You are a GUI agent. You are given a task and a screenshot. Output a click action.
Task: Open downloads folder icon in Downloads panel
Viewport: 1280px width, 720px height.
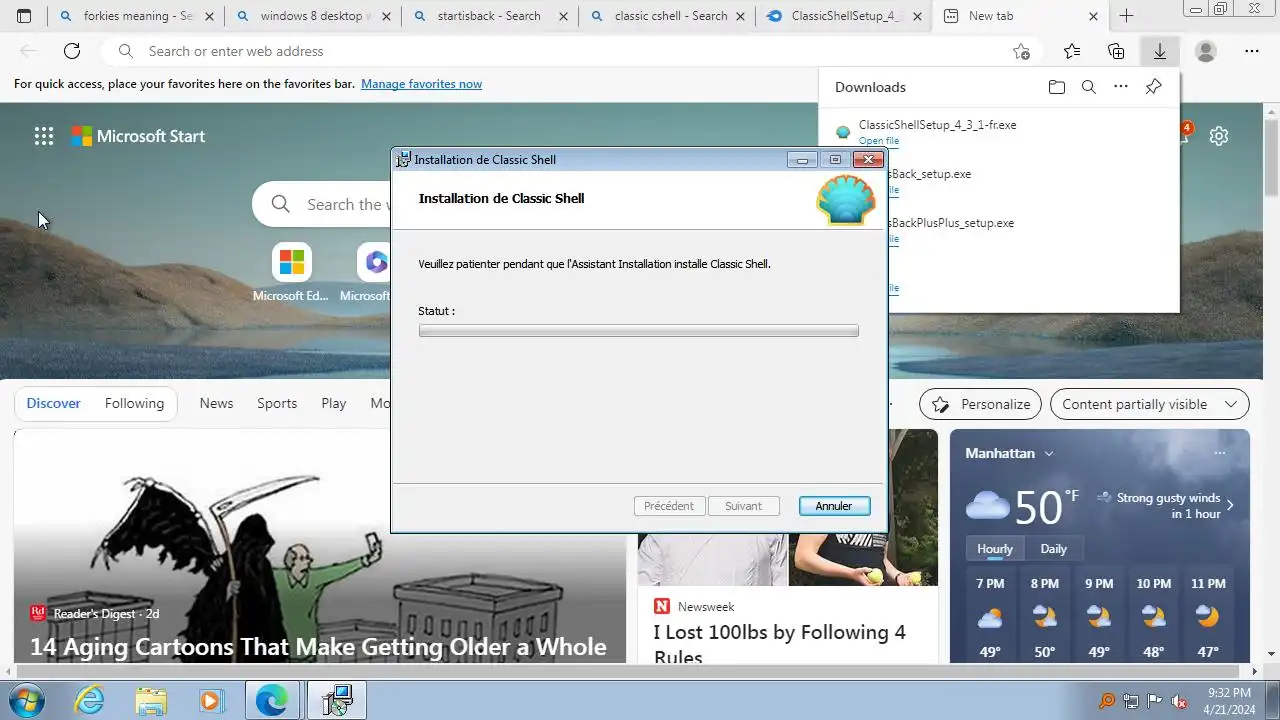[x=1057, y=87]
